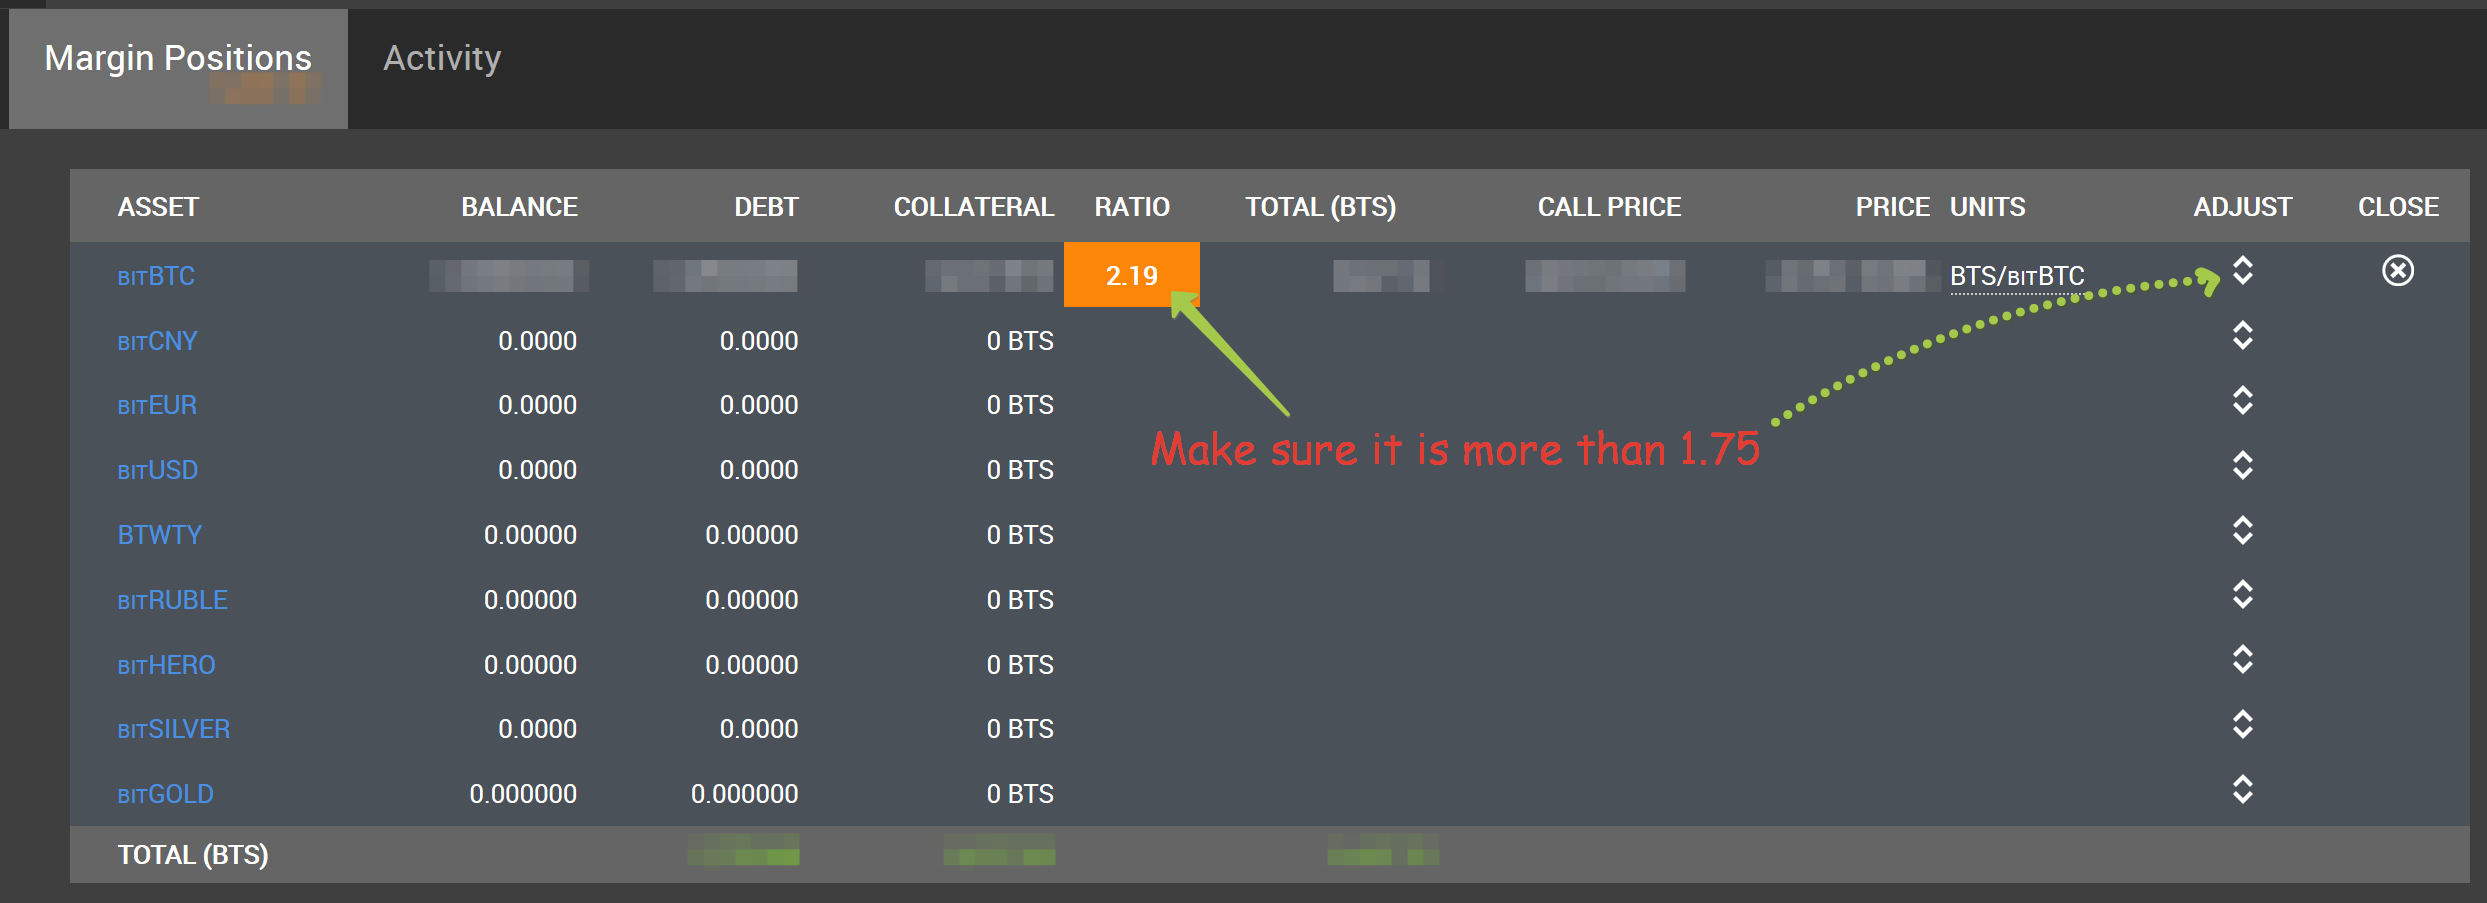Click the TOTAL (BTS) footer row label
Image resolution: width=2487 pixels, height=903 pixels.
tap(193, 856)
